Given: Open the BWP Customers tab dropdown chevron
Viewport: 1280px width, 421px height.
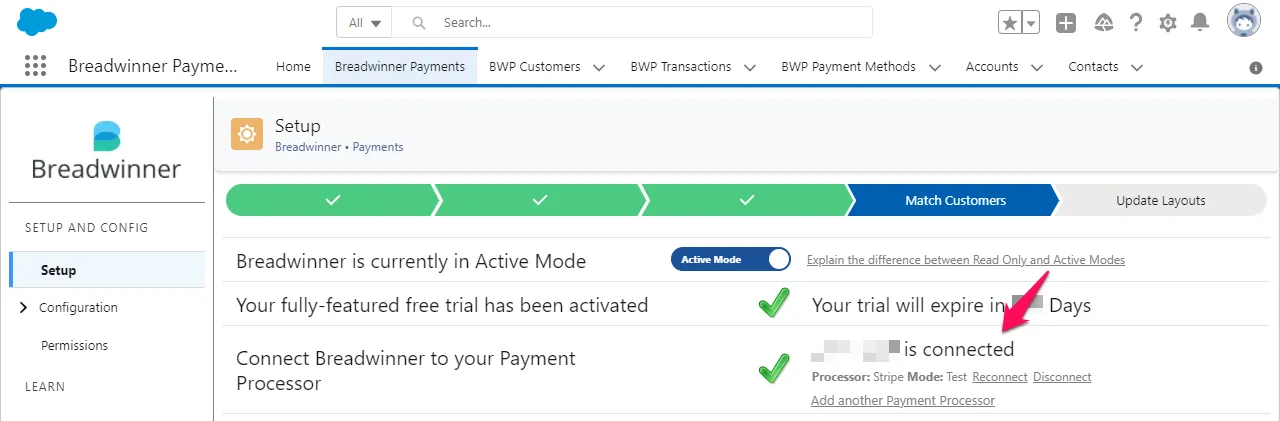Looking at the screenshot, I should [599, 67].
